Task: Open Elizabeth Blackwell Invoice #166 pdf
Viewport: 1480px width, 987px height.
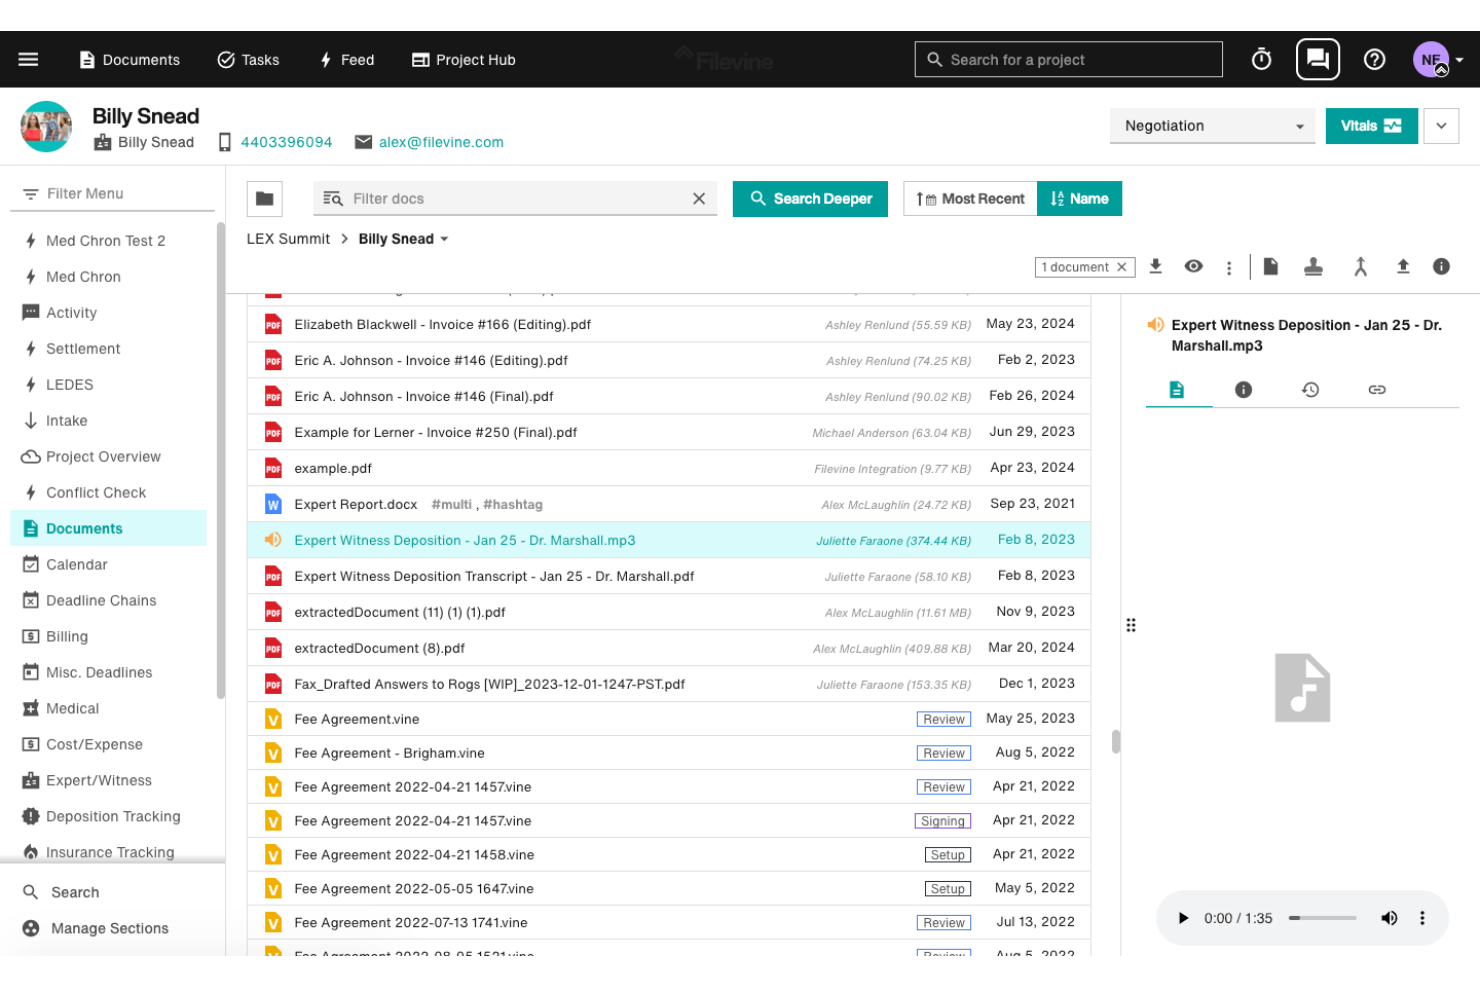Action: pos(442,325)
